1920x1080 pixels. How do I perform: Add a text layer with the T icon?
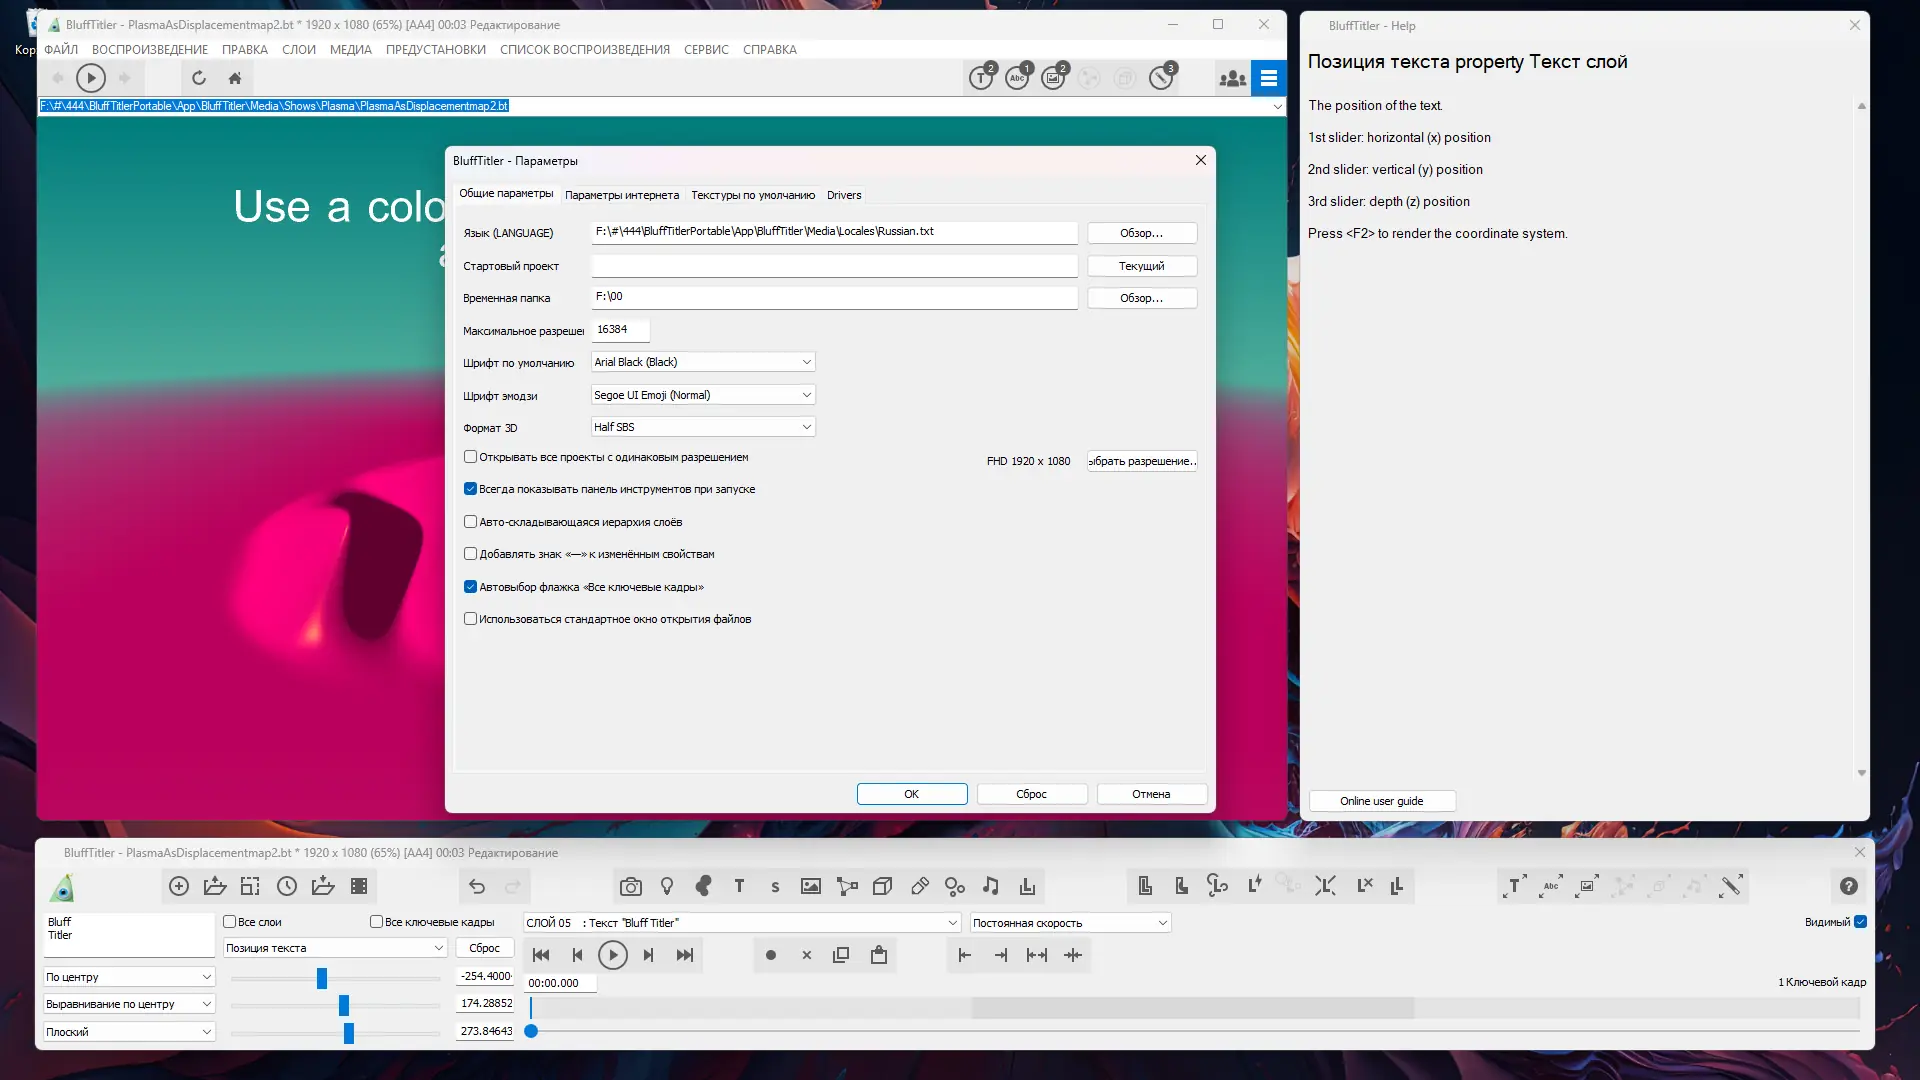(739, 887)
